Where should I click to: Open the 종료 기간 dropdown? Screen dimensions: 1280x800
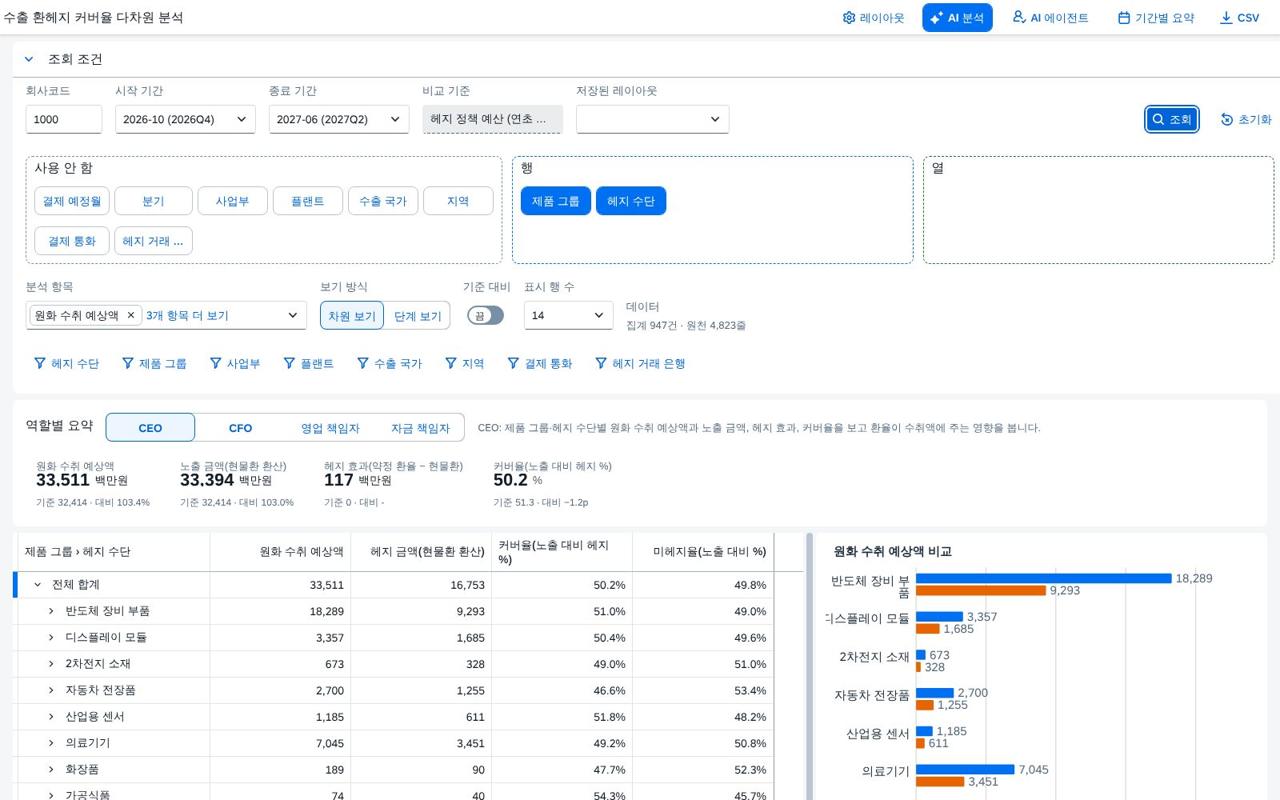(339, 119)
